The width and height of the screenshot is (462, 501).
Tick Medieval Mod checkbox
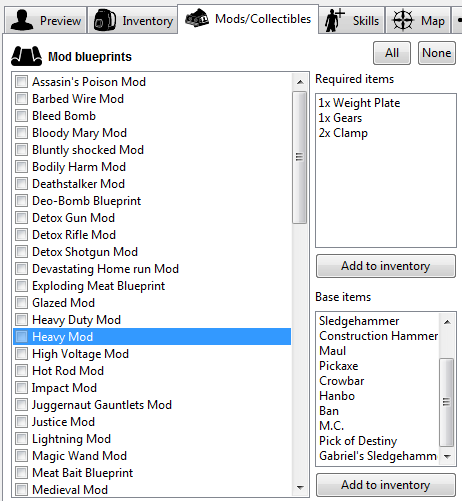point(21,489)
